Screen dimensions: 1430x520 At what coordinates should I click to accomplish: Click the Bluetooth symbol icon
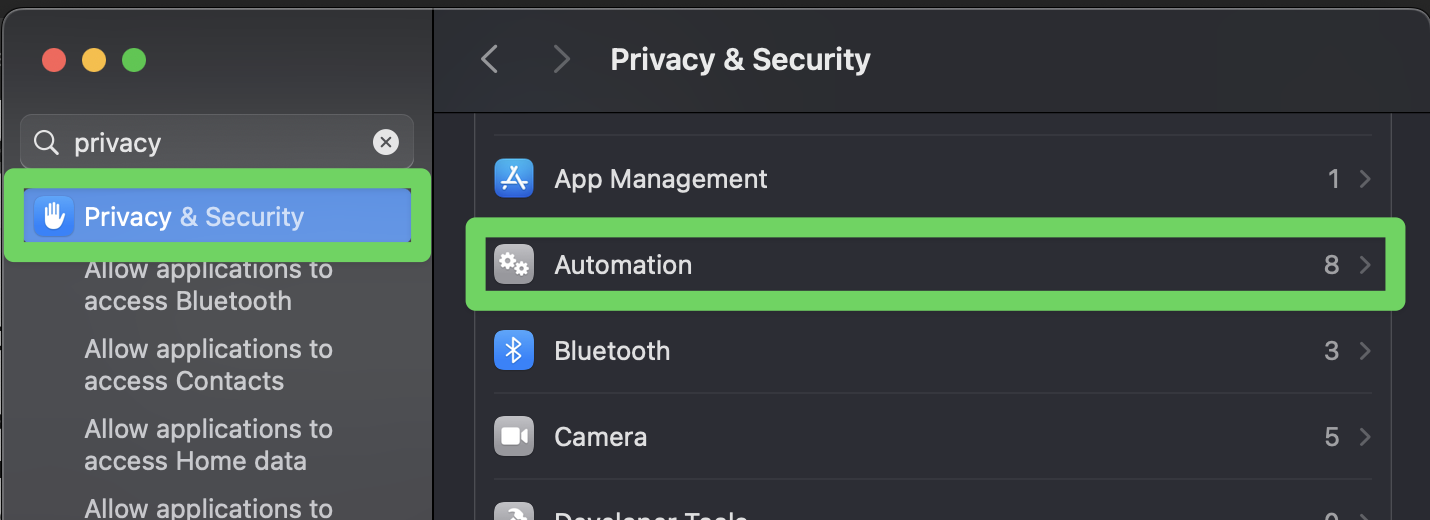tap(514, 351)
